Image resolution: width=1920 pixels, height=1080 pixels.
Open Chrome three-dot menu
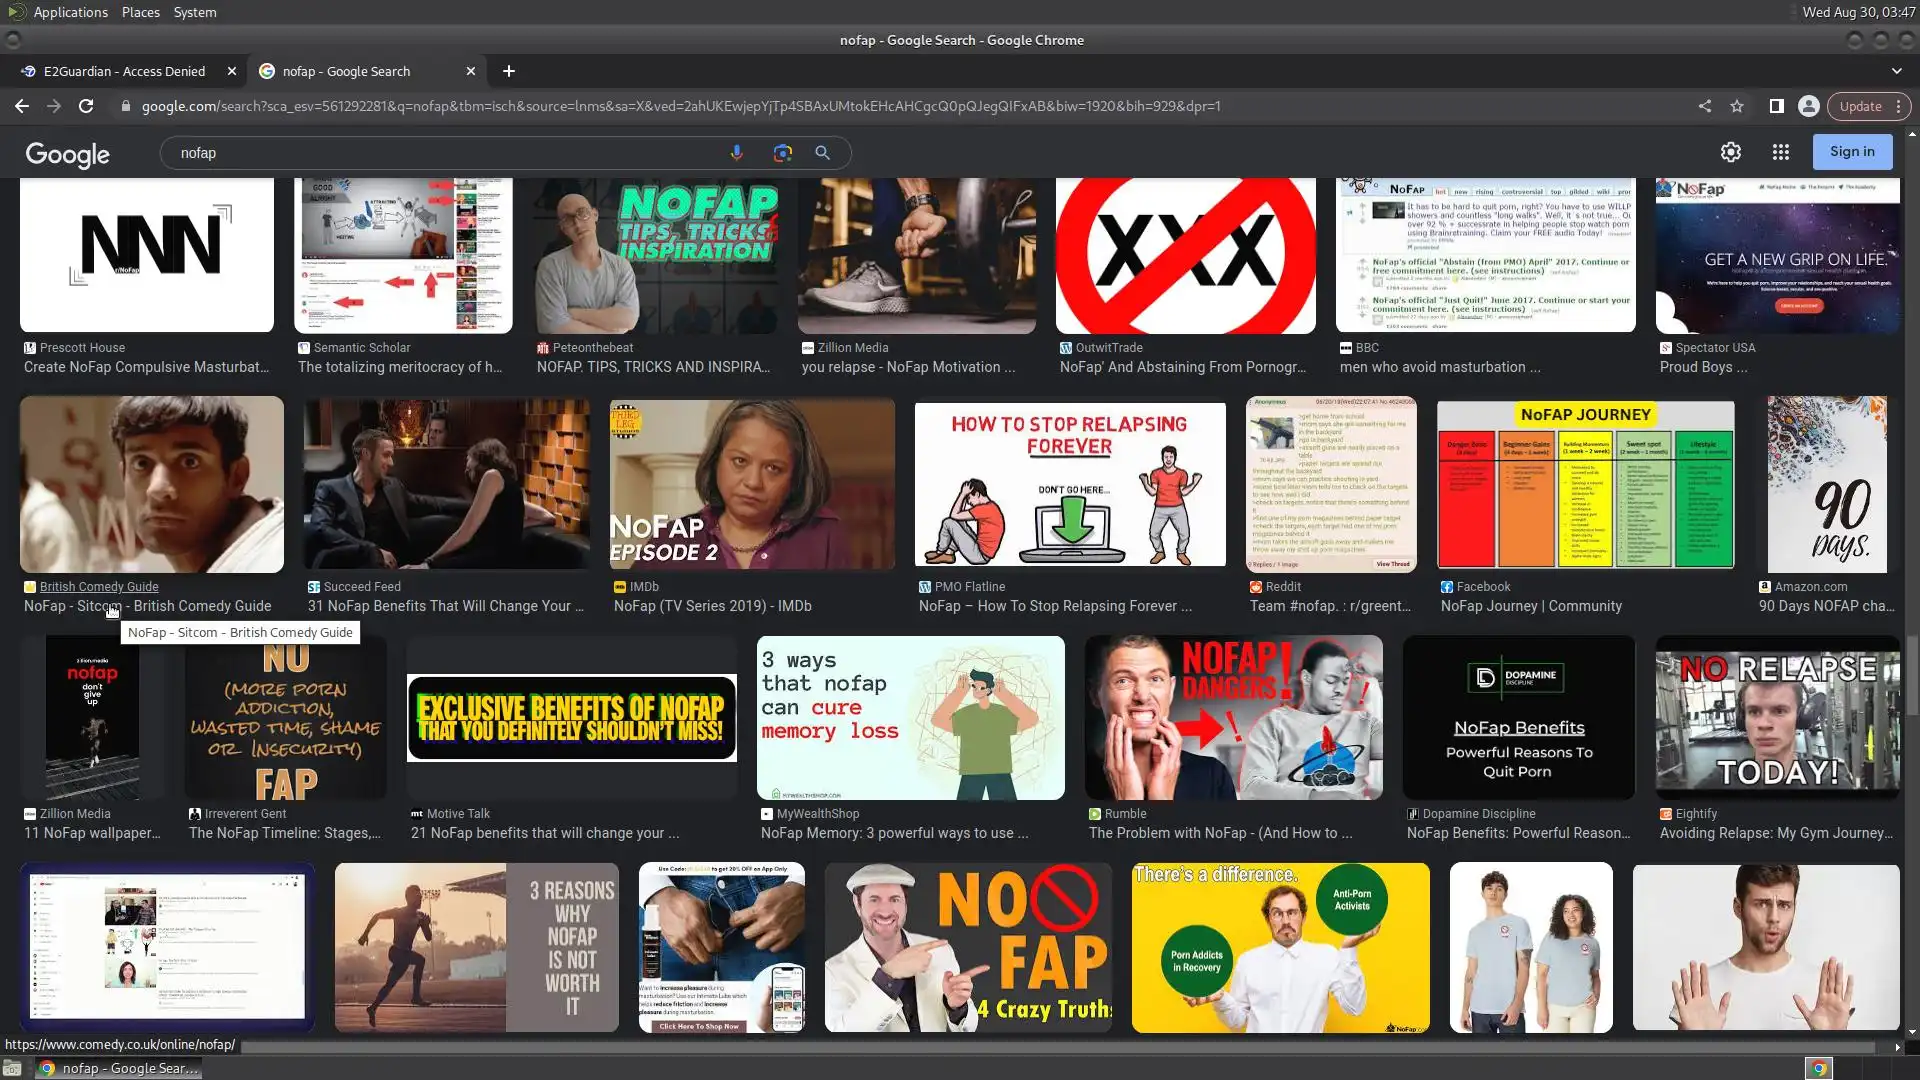point(1898,106)
